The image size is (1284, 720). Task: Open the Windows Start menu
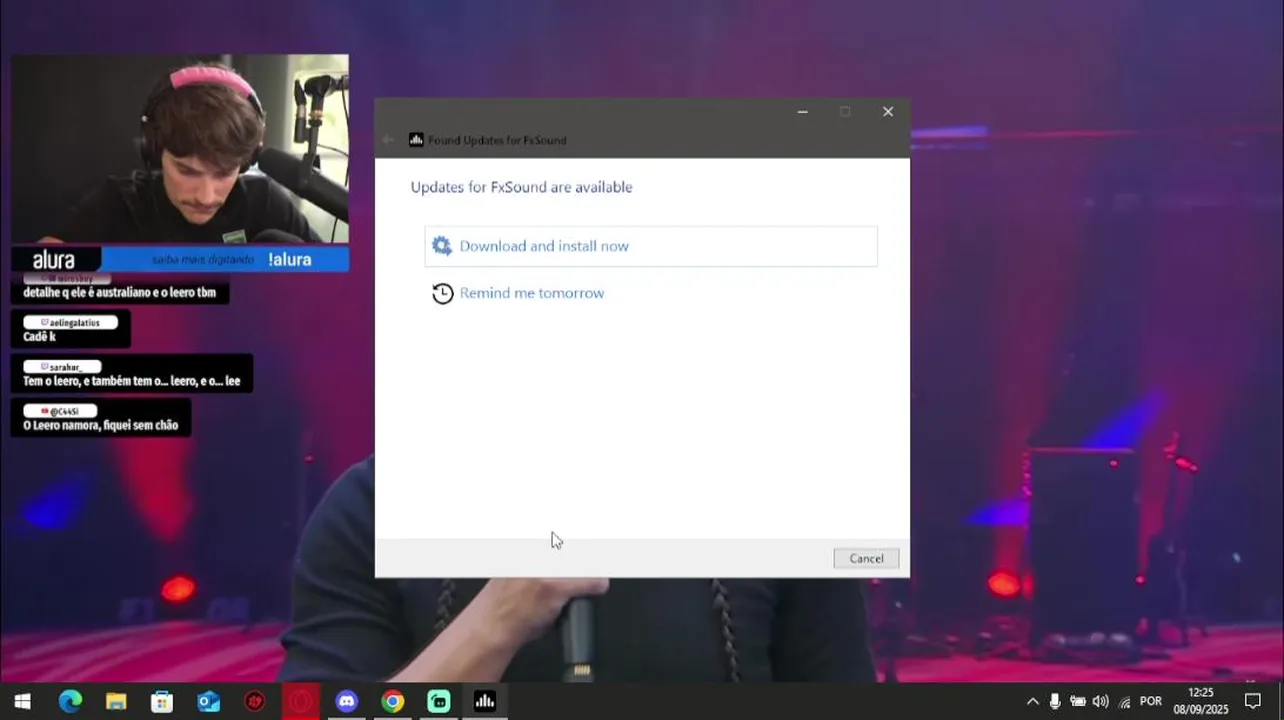[22, 701]
